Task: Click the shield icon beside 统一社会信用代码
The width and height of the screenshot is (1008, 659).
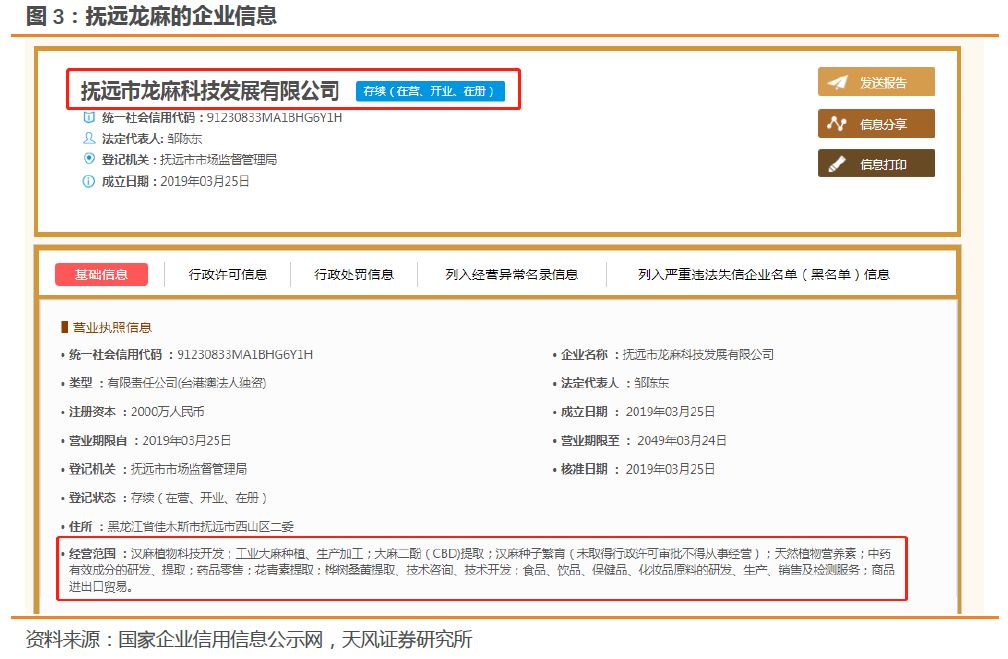Action: 89,118
